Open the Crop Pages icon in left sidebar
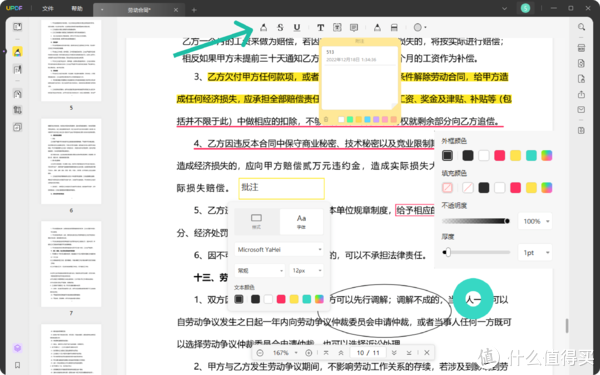Viewport: 600px width, 375px height. click(x=17, y=110)
